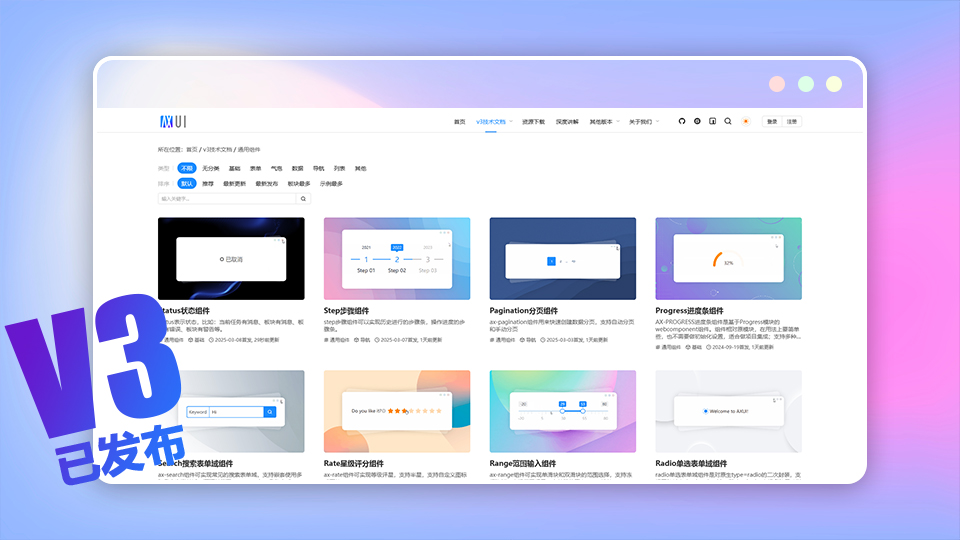Click the AXUI logo
Viewport: 960px width, 540px height.
point(173,121)
